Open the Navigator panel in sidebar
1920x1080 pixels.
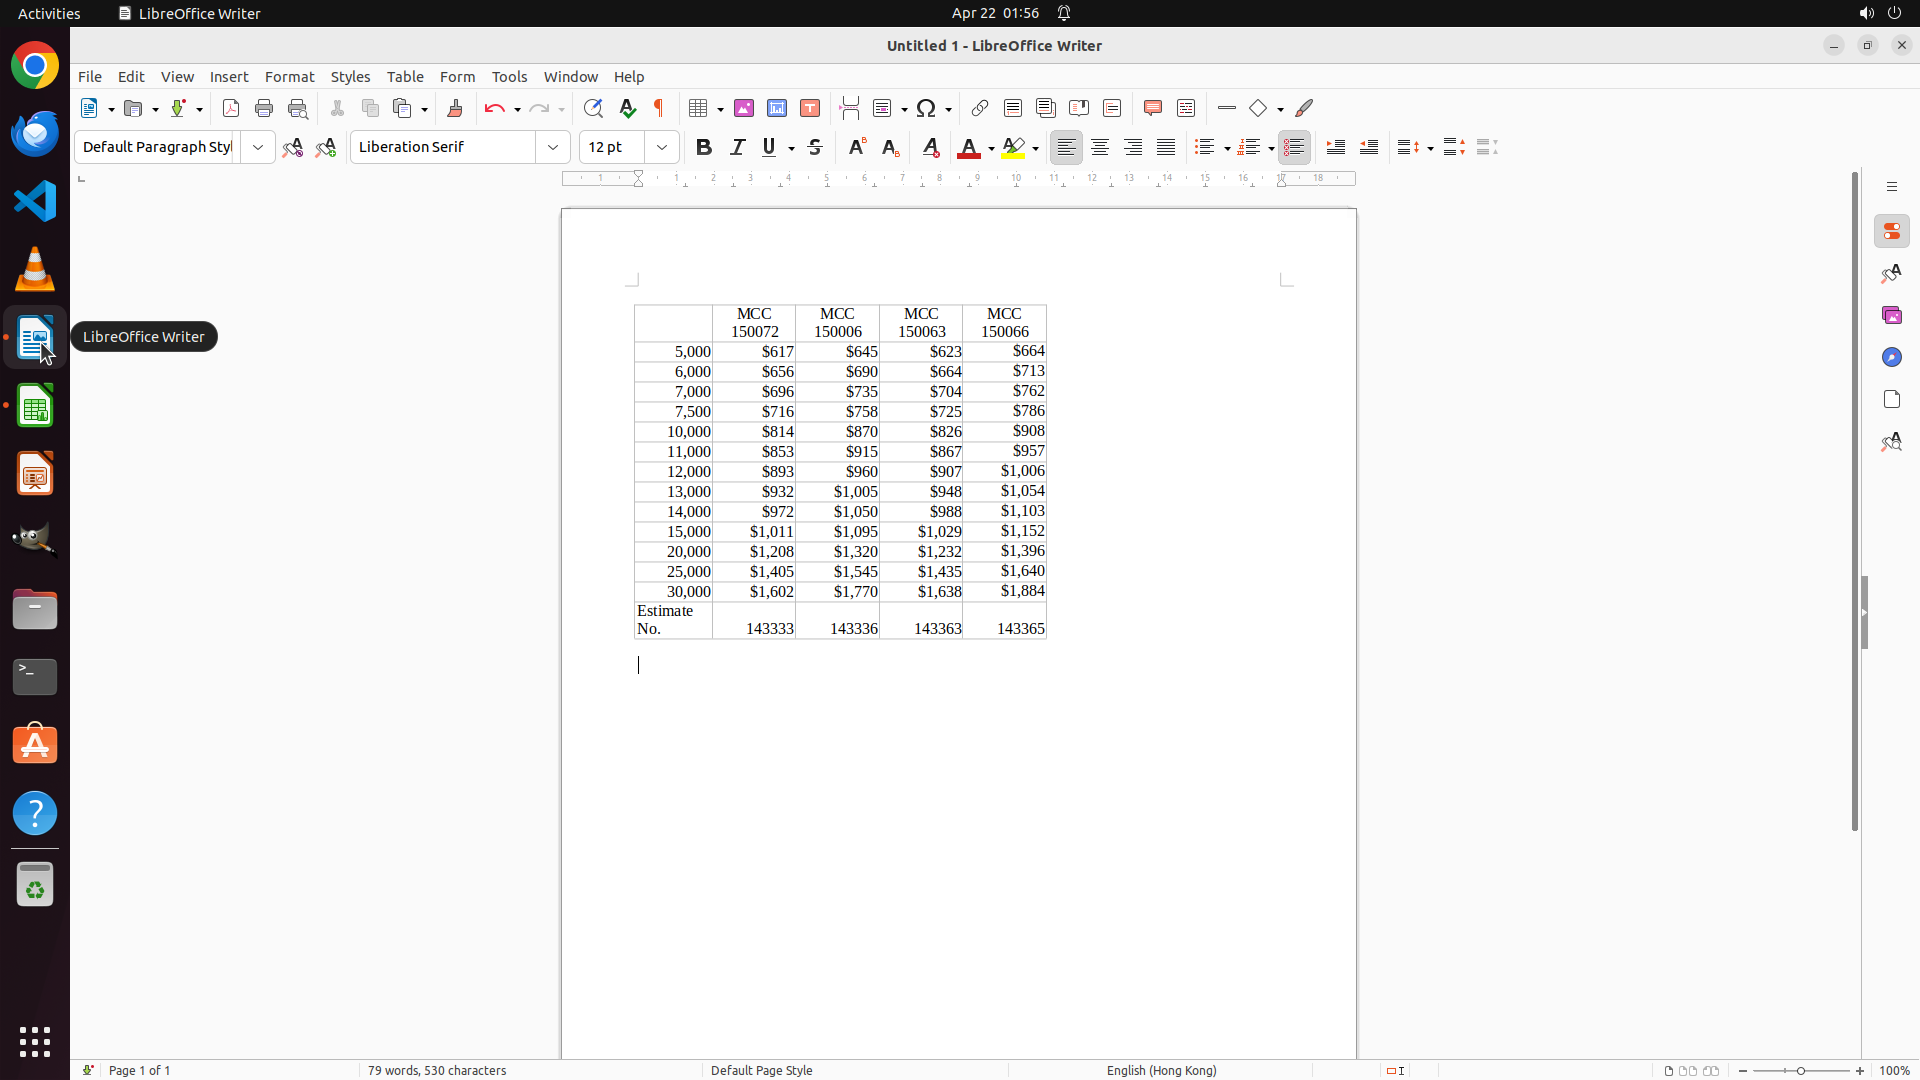tap(1891, 357)
